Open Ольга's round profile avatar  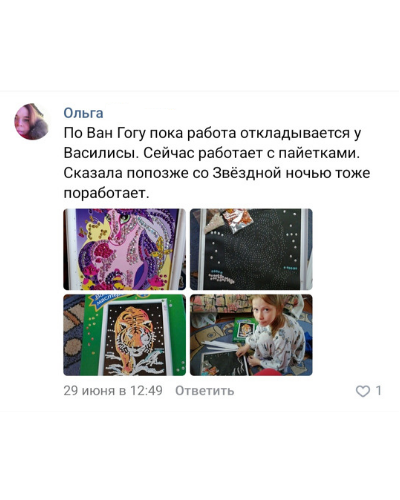click(x=32, y=121)
